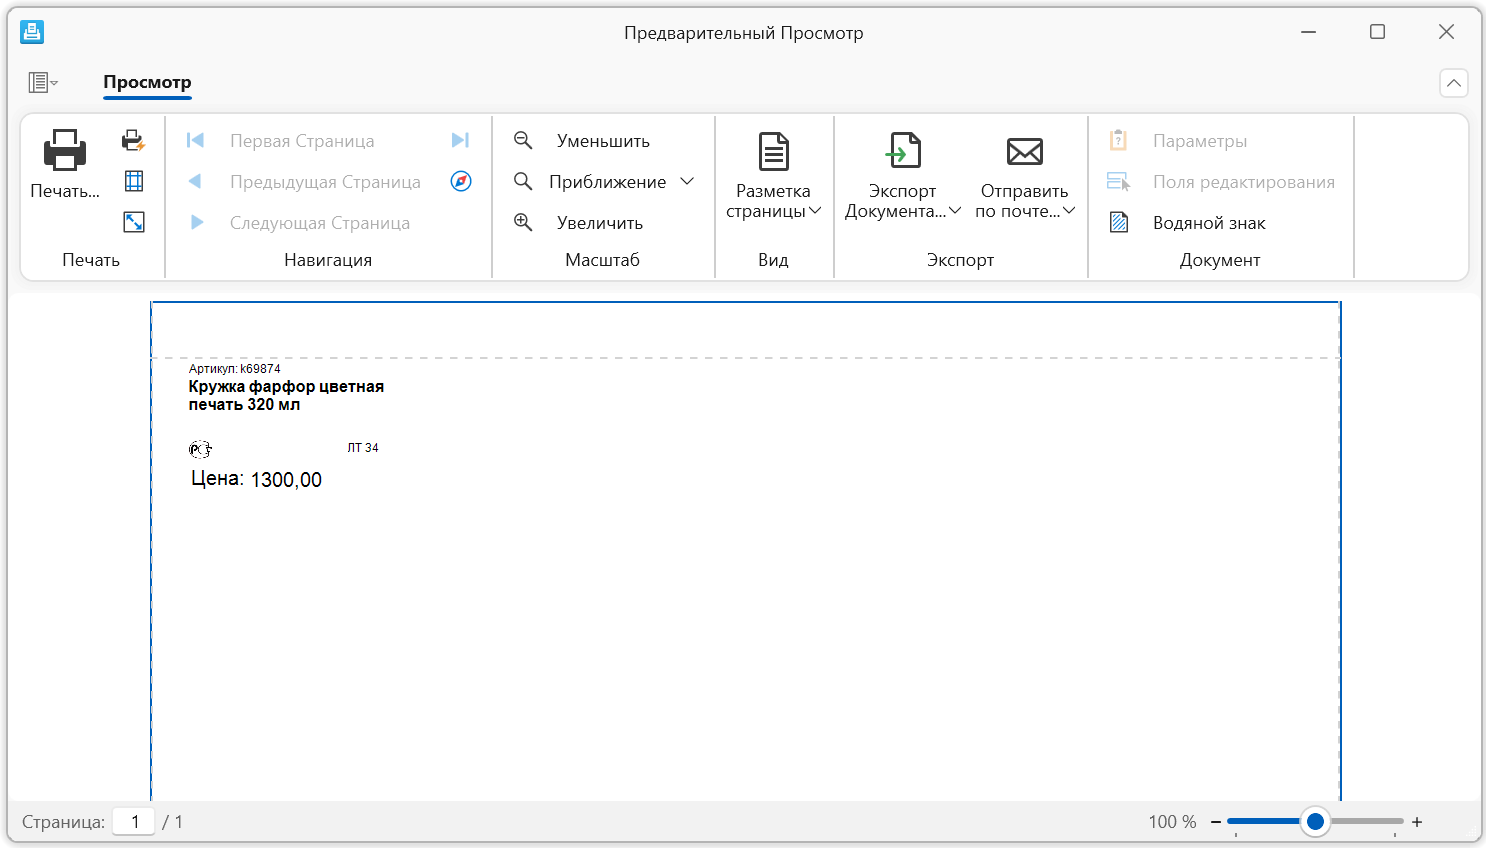This screenshot has height=848, width=1486.
Task: Click the plus button of zoom slider
Action: (1417, 822)
